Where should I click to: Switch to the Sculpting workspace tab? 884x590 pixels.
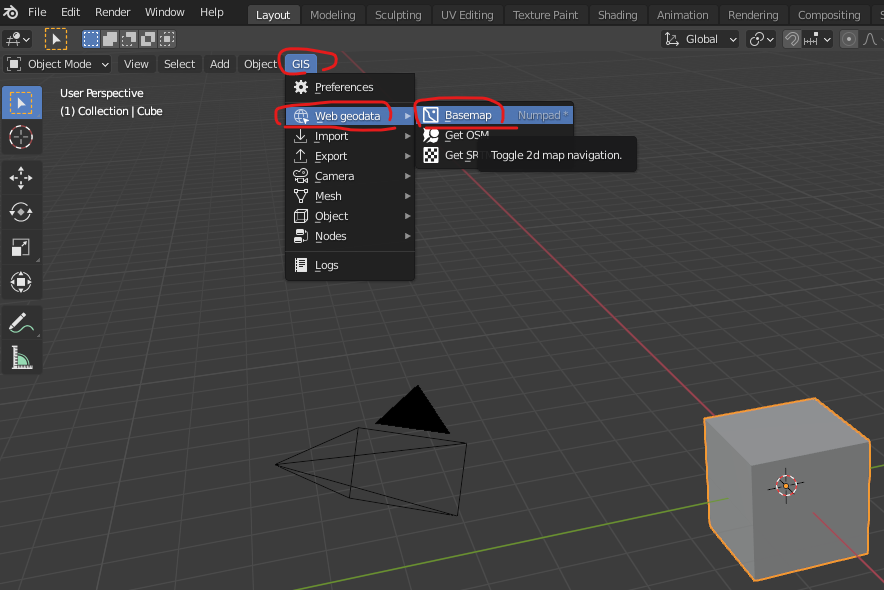pos(398,15)
